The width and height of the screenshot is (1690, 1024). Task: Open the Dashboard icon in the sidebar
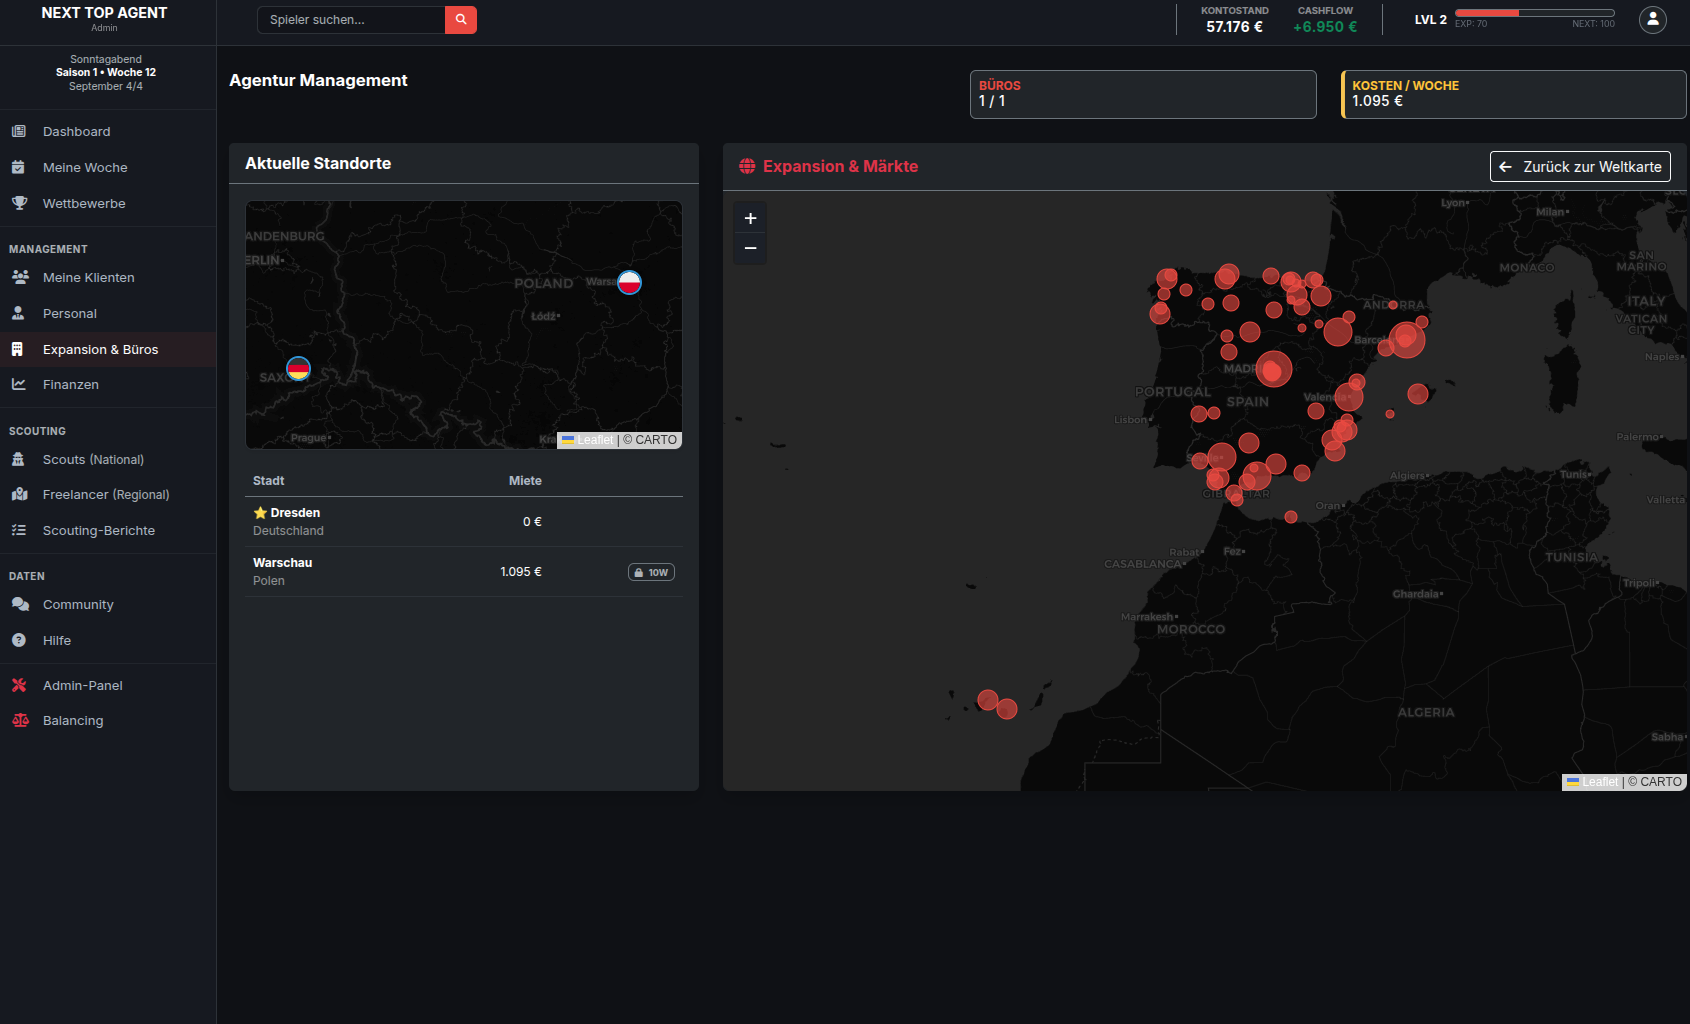pyautogui.click(x=18, y=131)
